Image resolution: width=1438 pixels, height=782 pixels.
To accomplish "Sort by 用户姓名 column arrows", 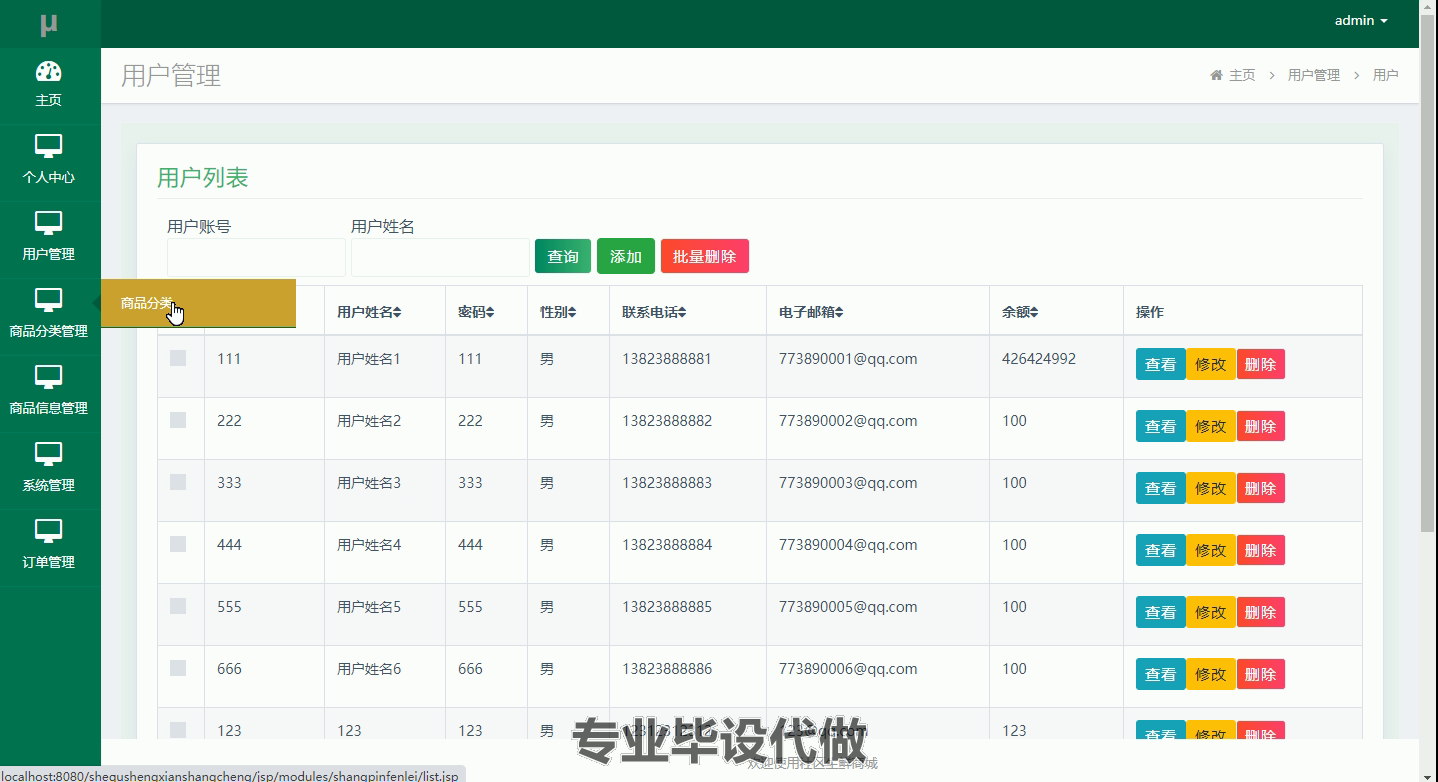I will pos(397,312).
